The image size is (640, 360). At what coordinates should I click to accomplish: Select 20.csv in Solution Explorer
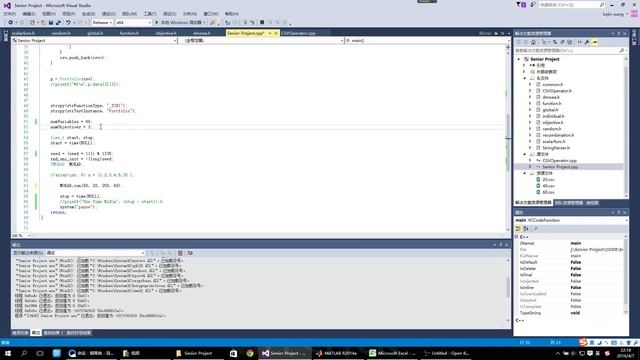point(548,180)
